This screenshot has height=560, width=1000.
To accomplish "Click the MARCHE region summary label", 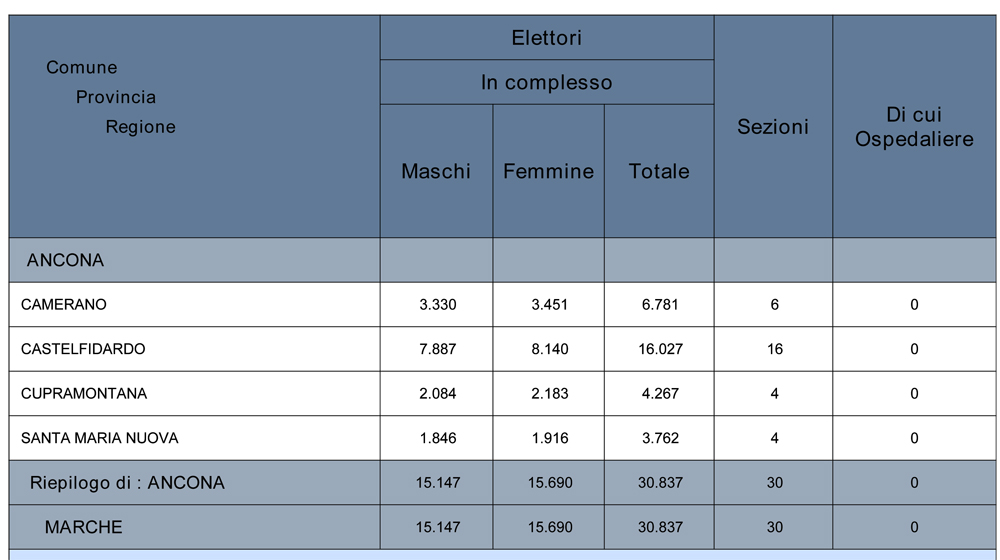I will coord(83,527).
